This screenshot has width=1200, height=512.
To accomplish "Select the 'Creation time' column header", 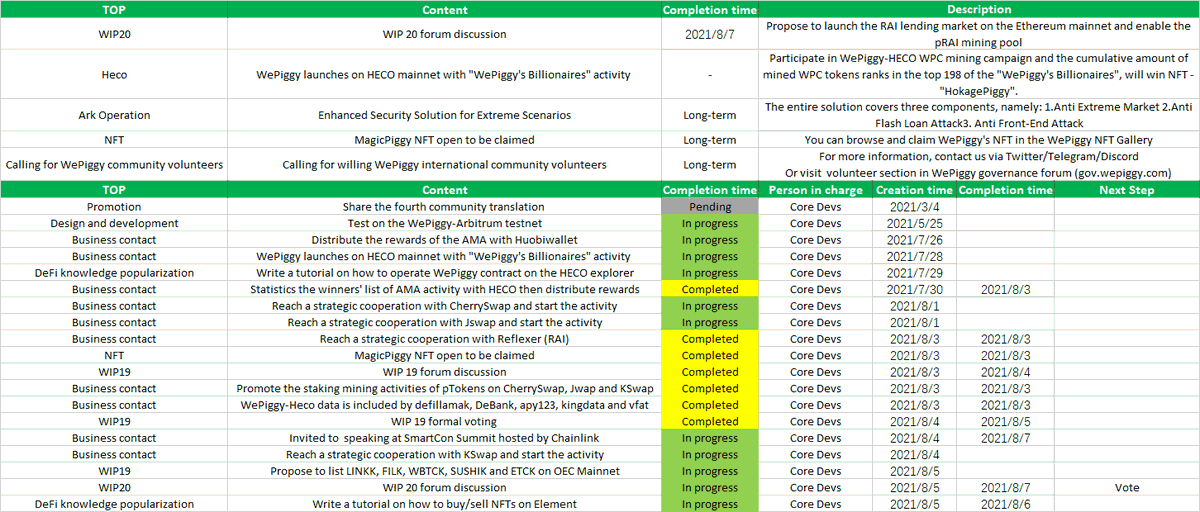I will tap(913, 190).
